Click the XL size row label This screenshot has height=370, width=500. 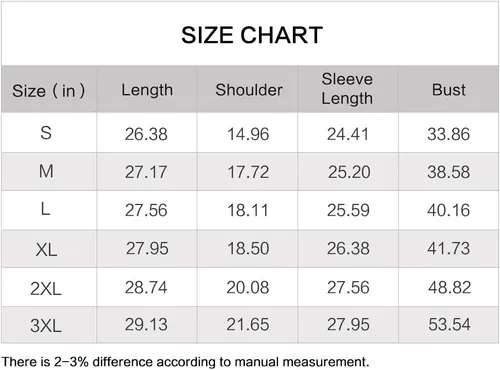pos(46,249)
